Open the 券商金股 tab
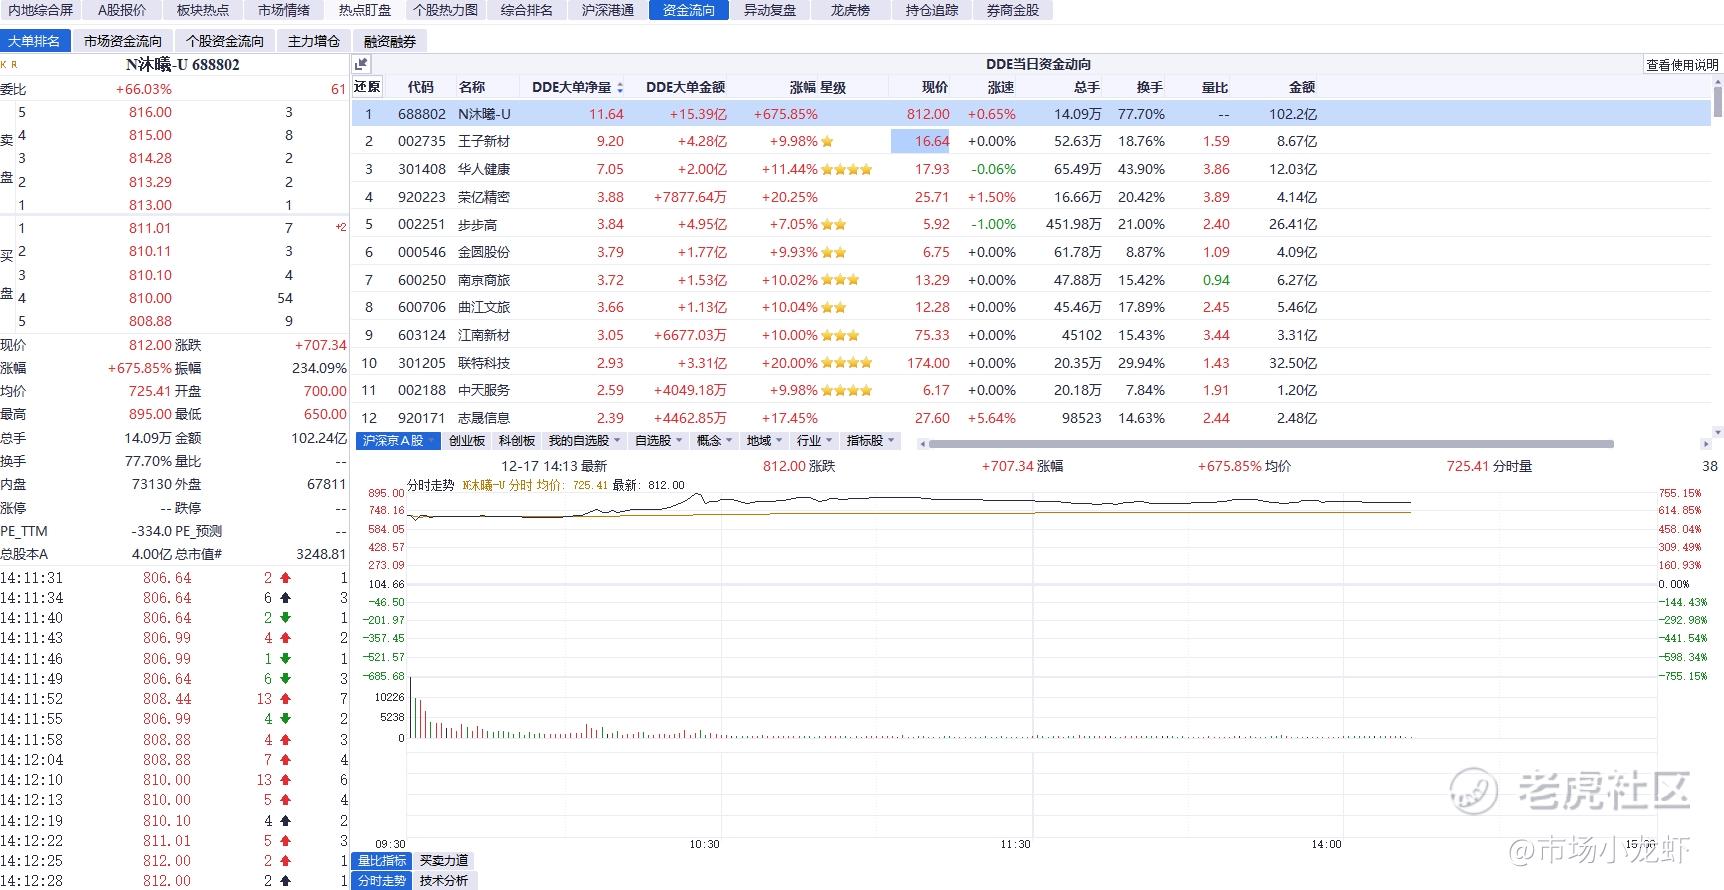Viewport: 1724px width, 890px height. coord(1012,10)
